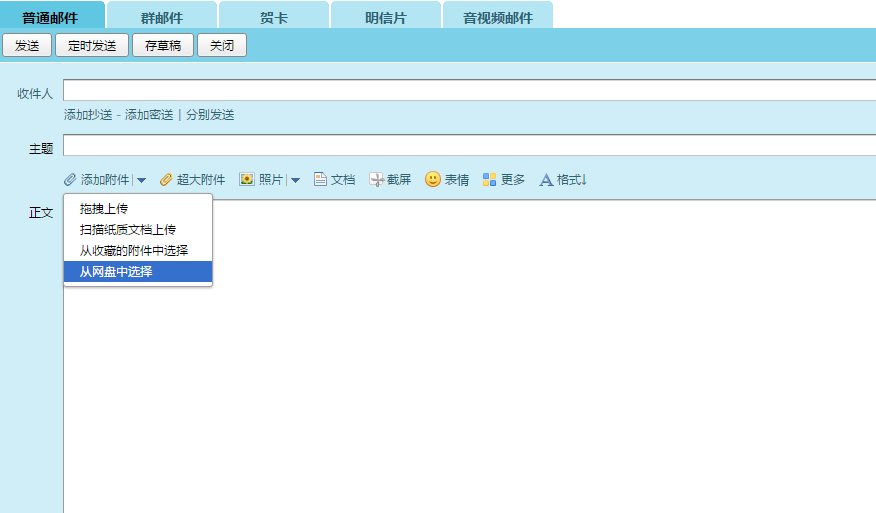
Task: Expand the 添加附件 dropdown arrow
Action: [141, 180]
